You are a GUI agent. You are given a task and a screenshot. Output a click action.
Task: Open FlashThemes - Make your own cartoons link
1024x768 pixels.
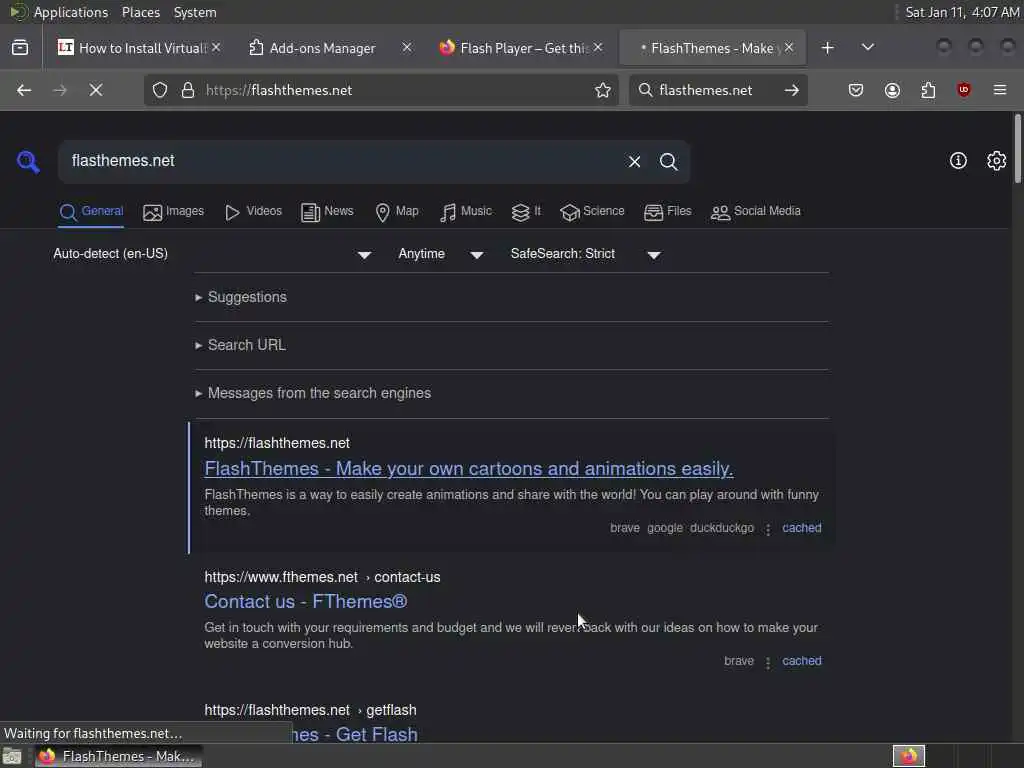pyautogui.click(x=468, y=469)
